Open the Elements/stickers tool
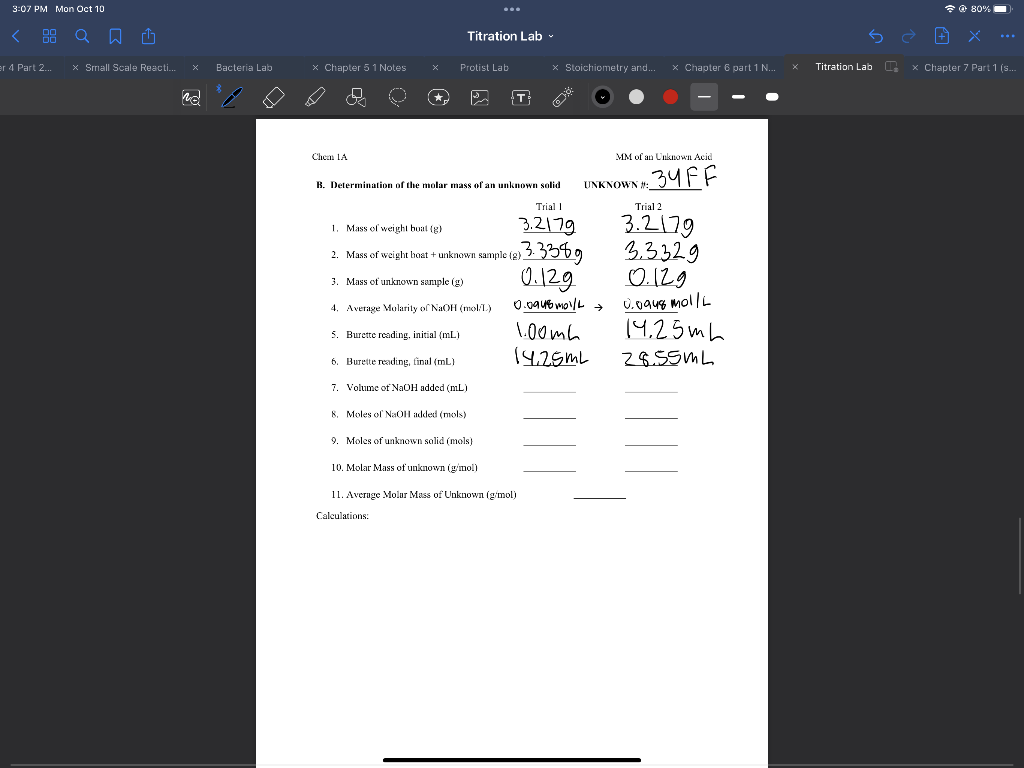The width and height of the screenshot is (1024, 768). (x=438, y=97)
